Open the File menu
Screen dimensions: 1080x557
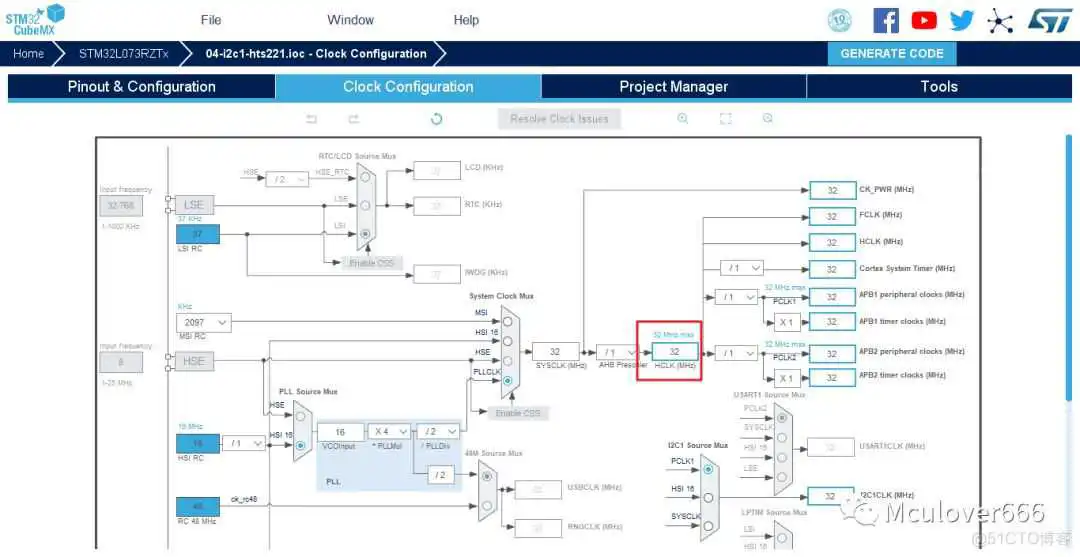click(x=211, y=20)
